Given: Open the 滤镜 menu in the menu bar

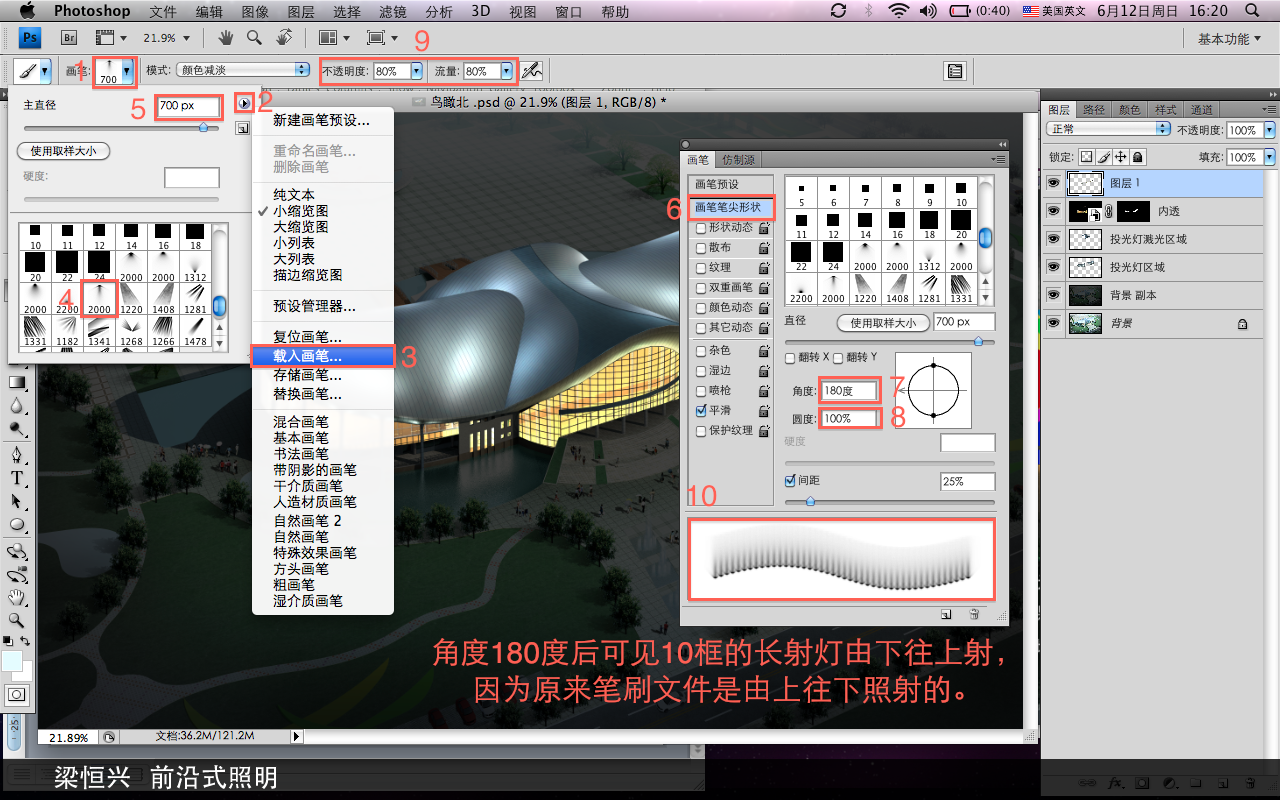Looking at the screenshot, I should click(x=394, y=11).
